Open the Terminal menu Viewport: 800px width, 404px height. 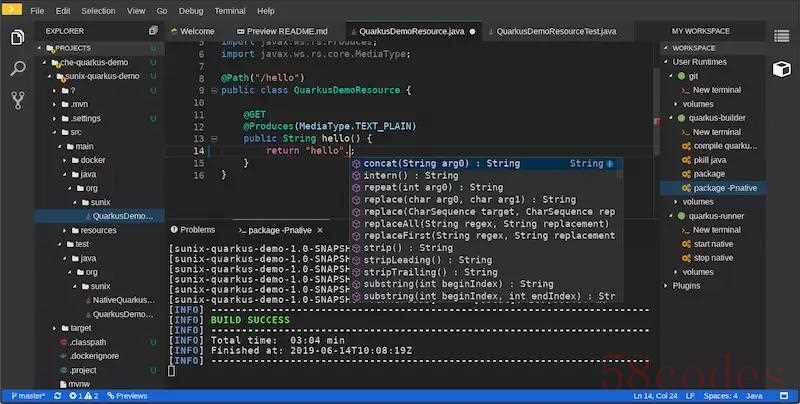point(230,10)
